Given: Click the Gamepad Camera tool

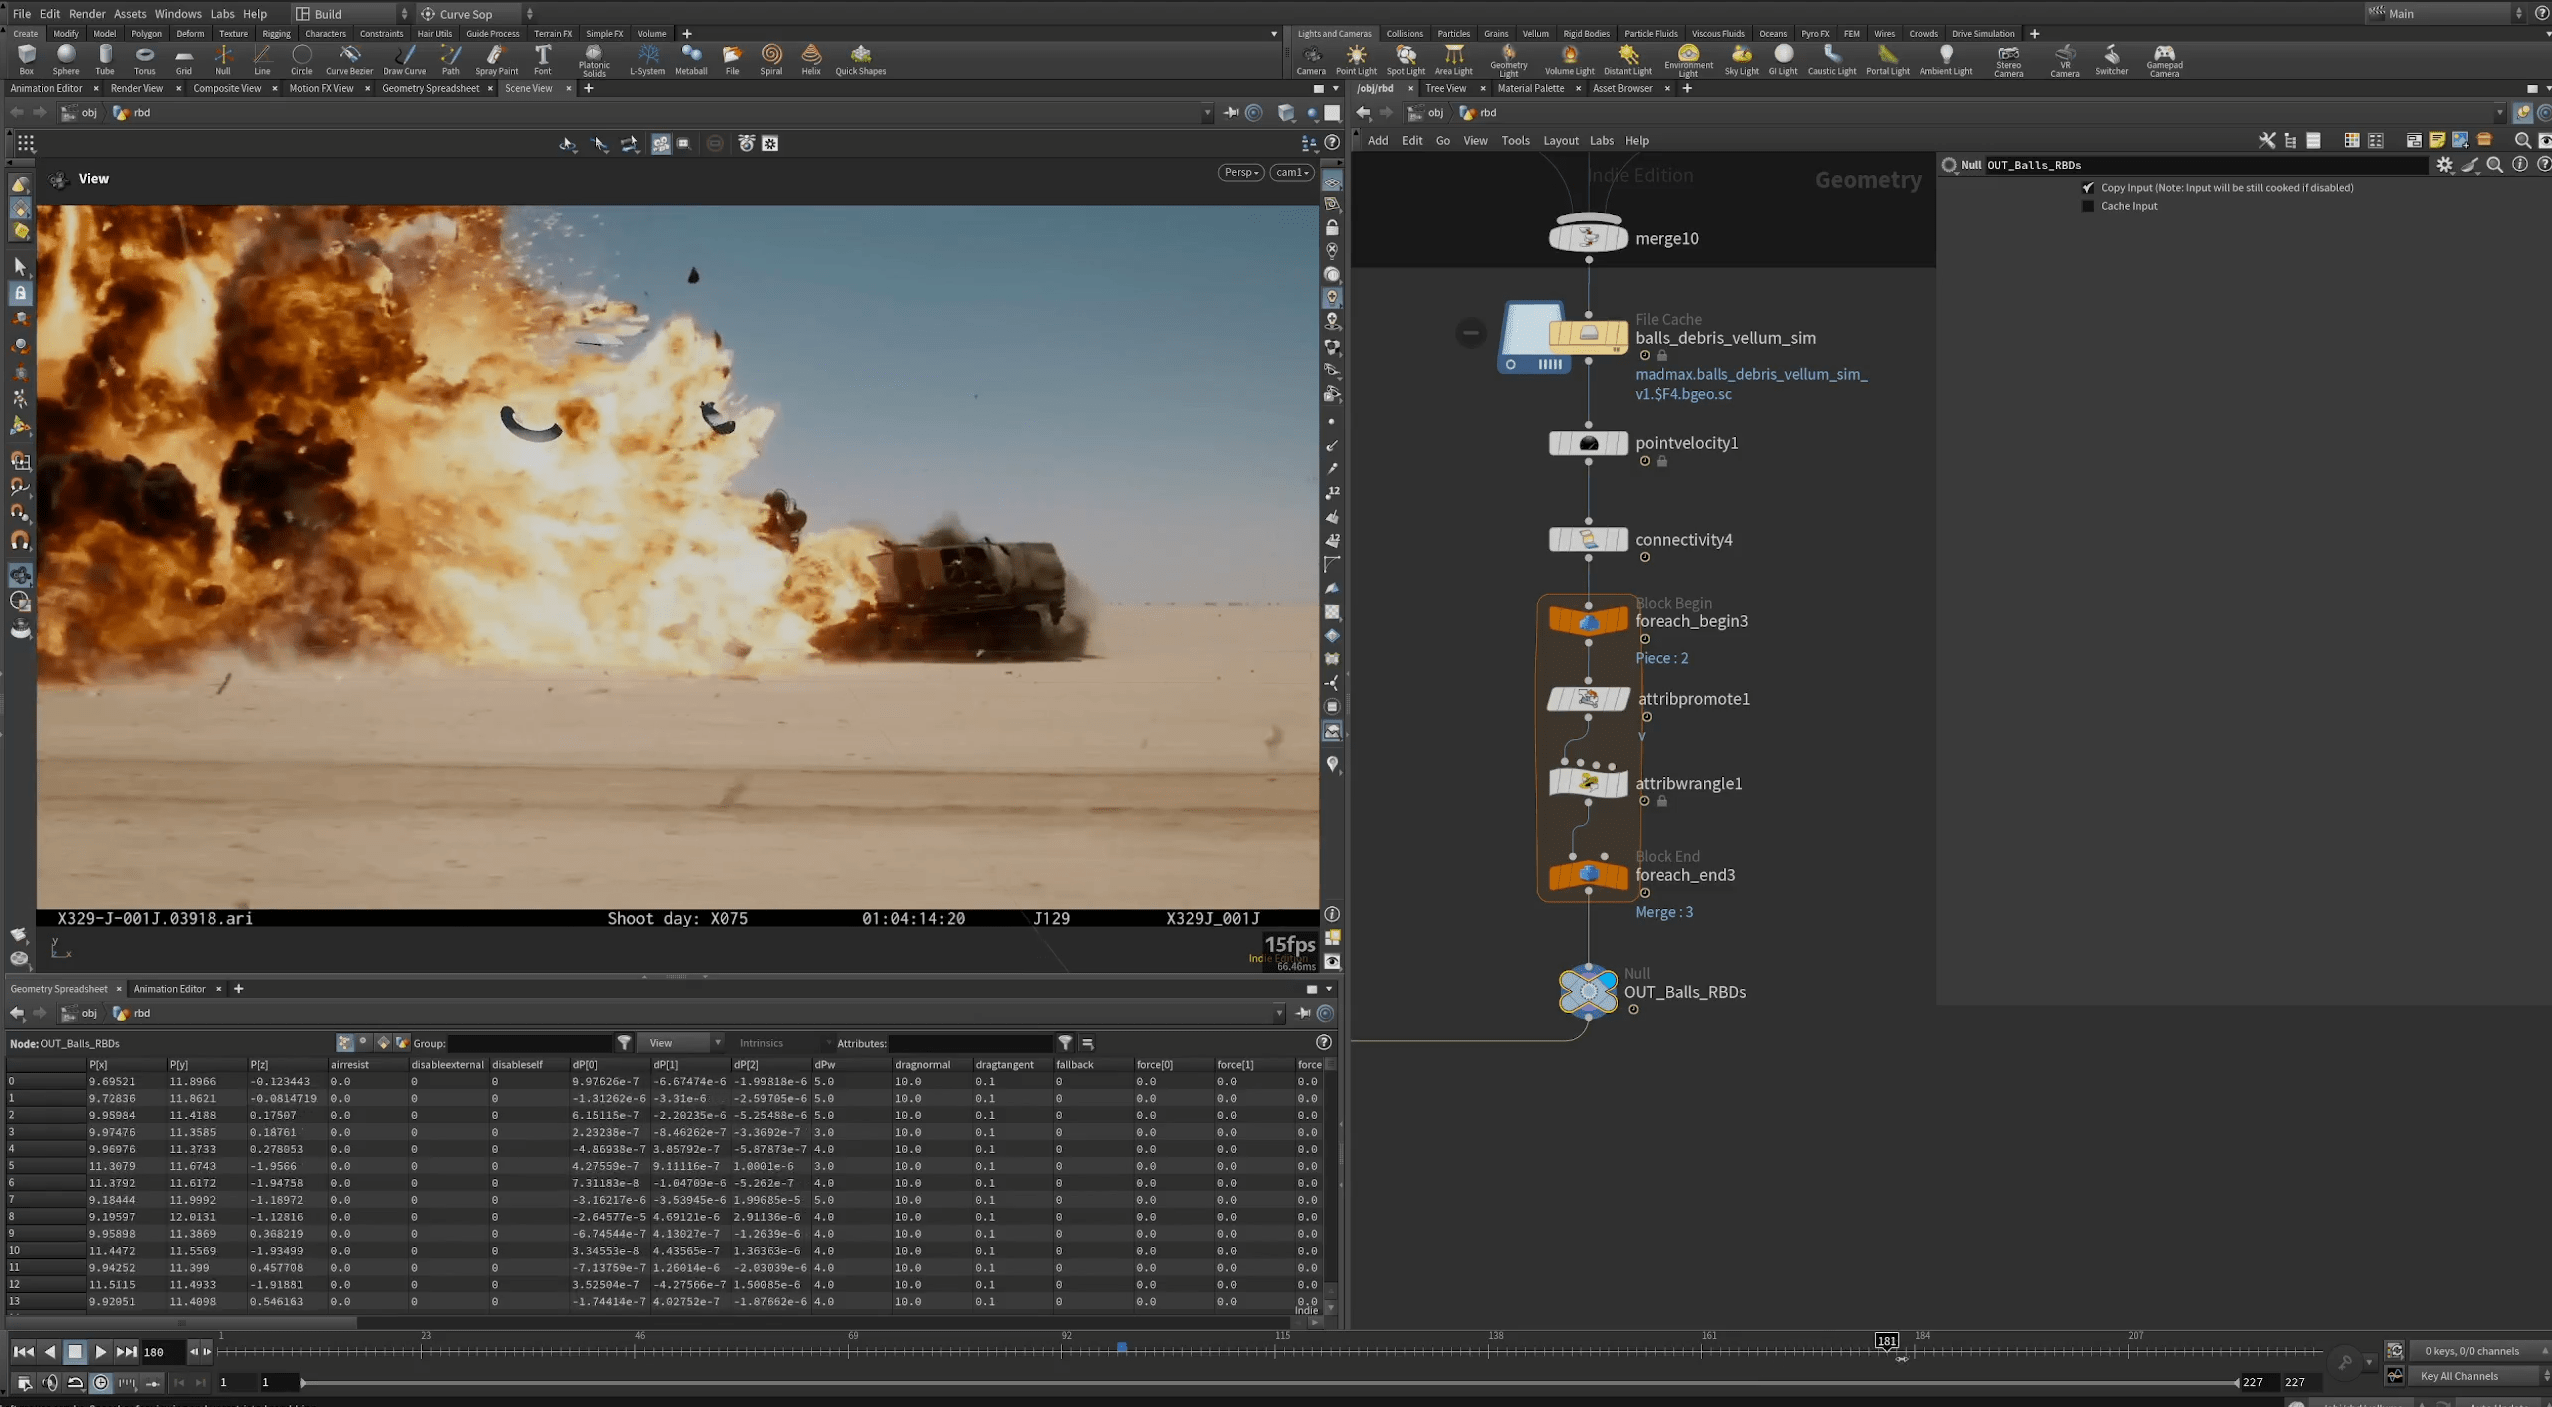Looking at the screenshot, I should 2164,61.
